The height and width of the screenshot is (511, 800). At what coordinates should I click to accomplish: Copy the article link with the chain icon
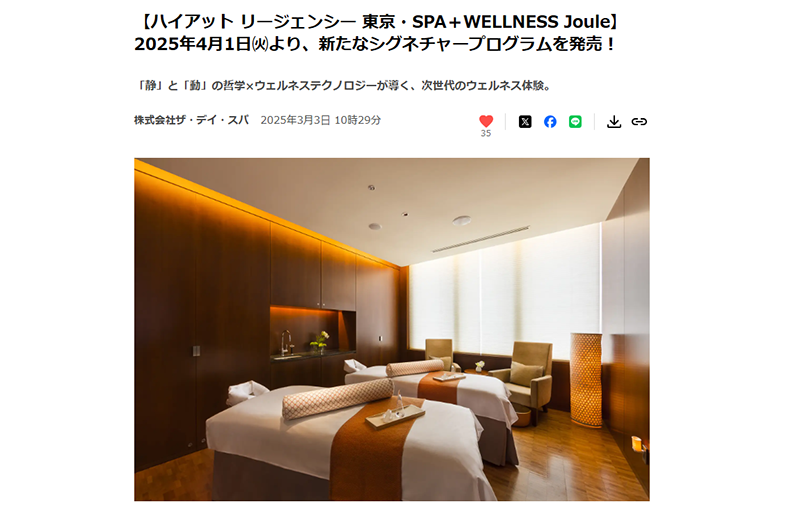[639, 121]
